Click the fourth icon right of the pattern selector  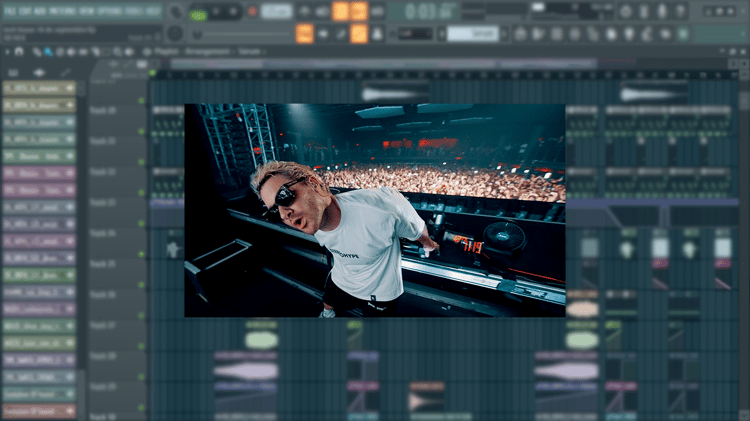[x=575, y=33]
